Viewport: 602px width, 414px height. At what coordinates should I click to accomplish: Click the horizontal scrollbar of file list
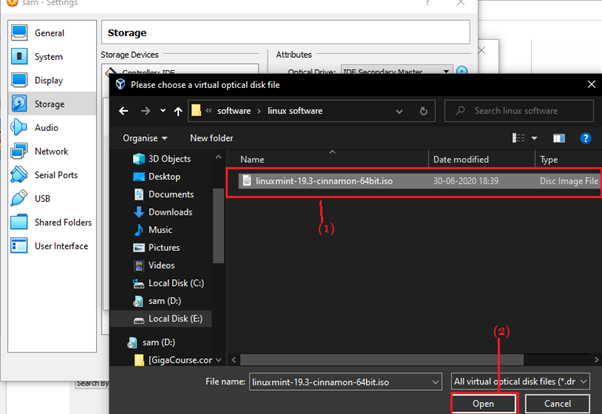click(382, 360)
